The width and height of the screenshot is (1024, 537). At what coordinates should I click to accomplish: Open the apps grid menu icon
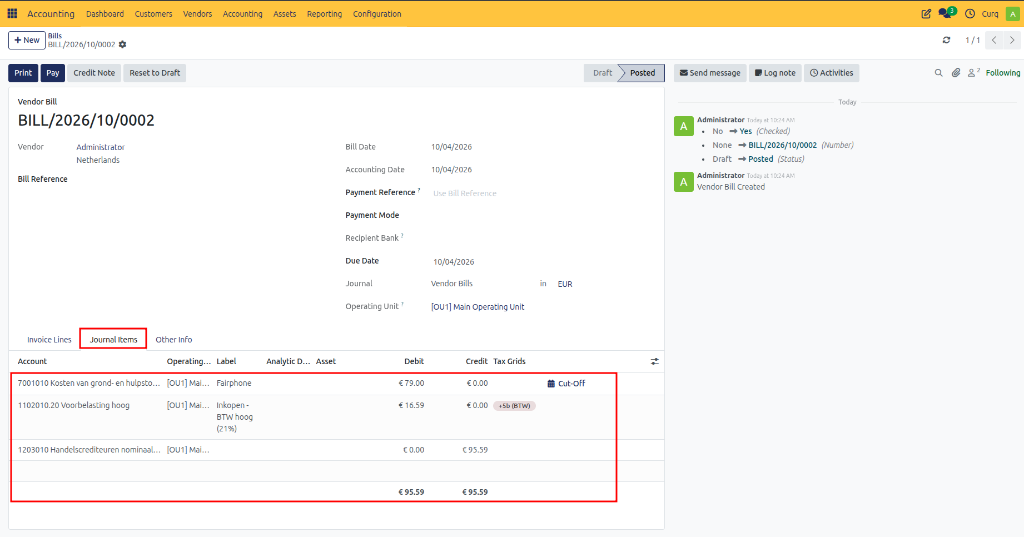pyautogui.click(x=12, y=13)
